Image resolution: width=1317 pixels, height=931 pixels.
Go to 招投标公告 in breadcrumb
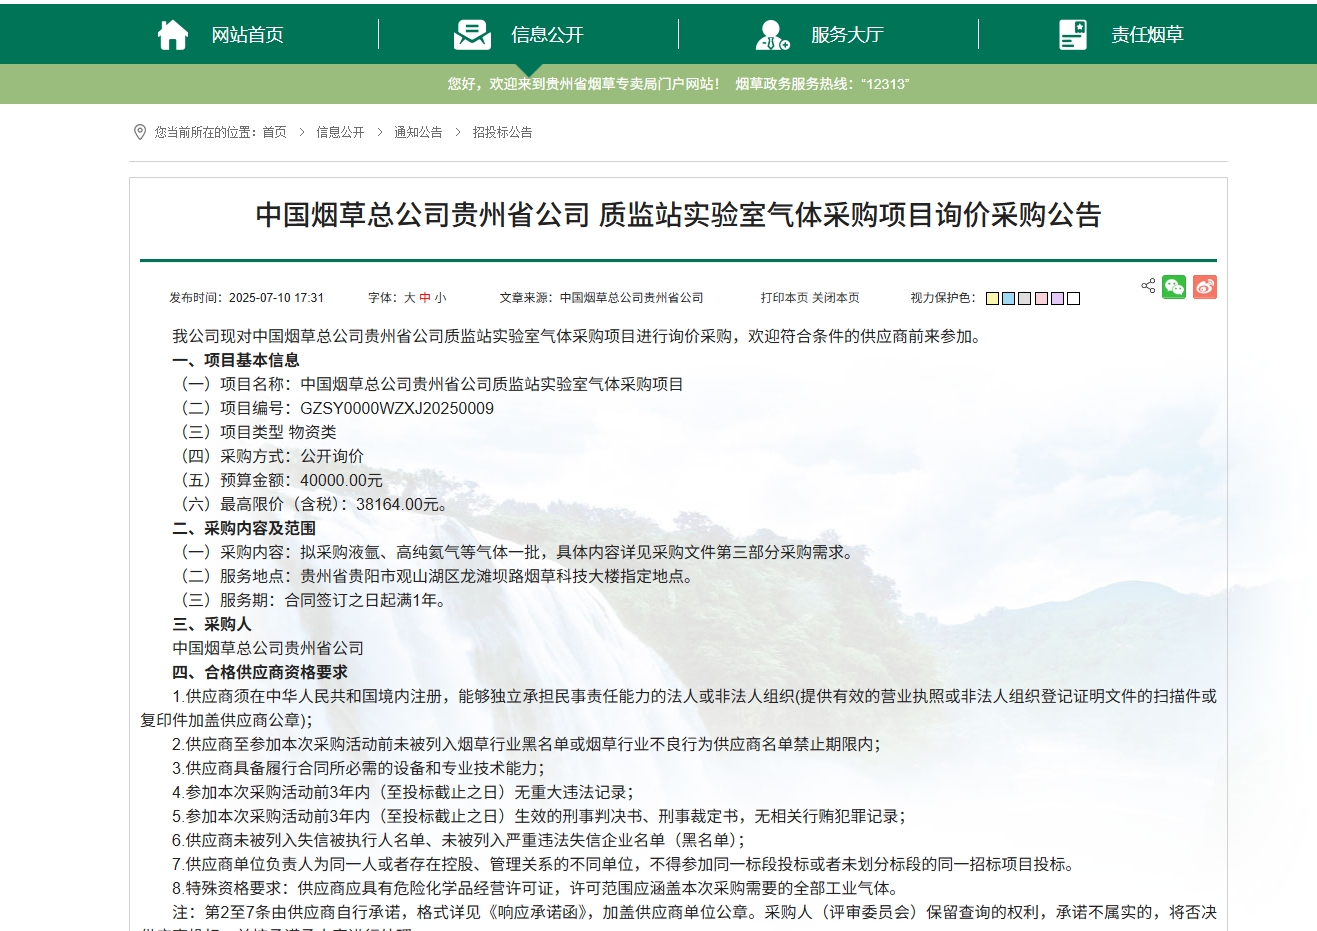(502, 132)
